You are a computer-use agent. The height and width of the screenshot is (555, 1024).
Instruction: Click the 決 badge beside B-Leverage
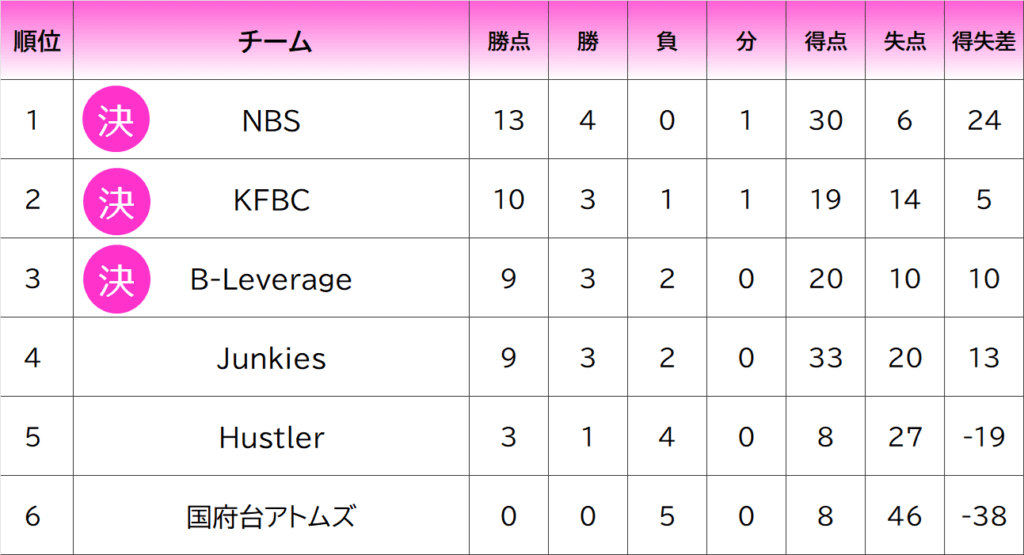point(116,279)
